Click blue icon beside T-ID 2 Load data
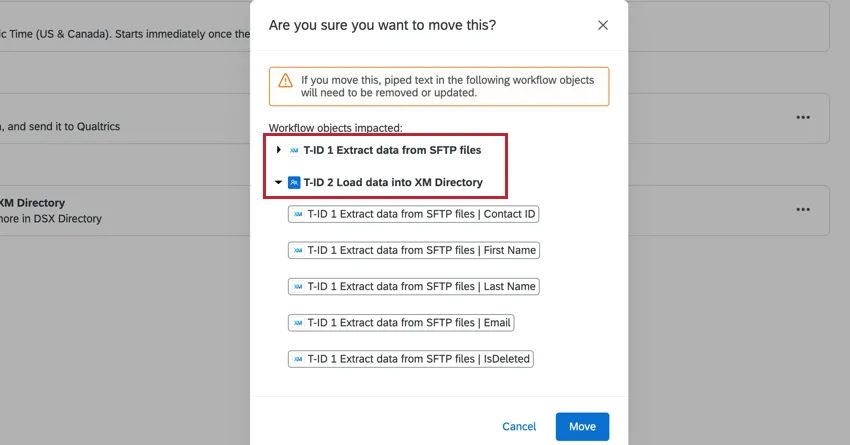The height and width of the screenshot is (445, 850). [x=294, y=183]
